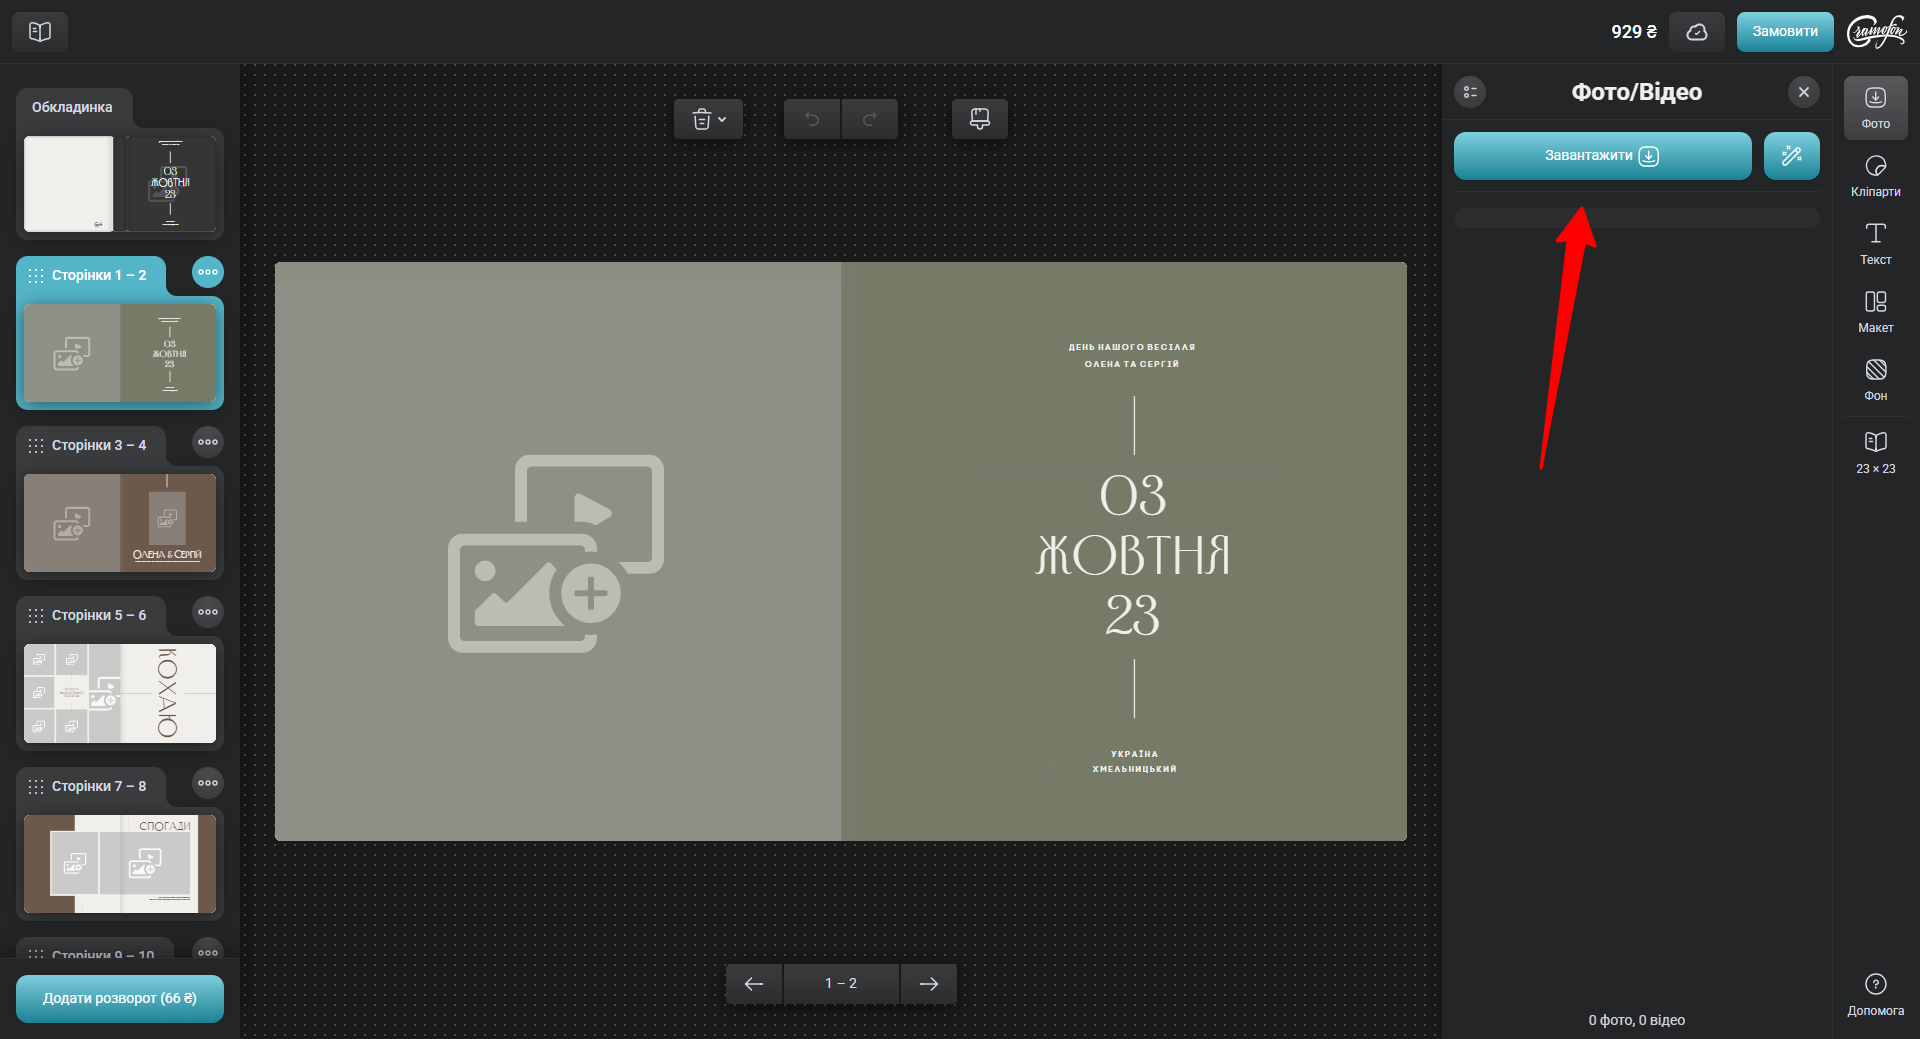
Task: Click the Замовити order button
Action: tap(1784, 32)
